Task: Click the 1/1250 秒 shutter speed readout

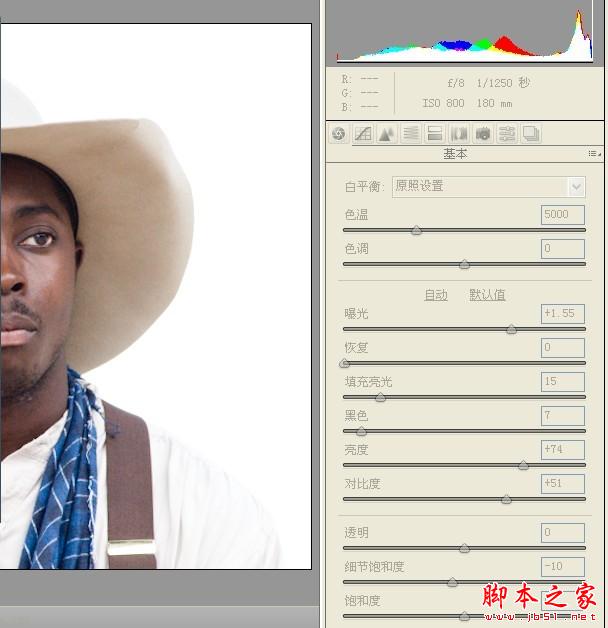Action: 503,83
